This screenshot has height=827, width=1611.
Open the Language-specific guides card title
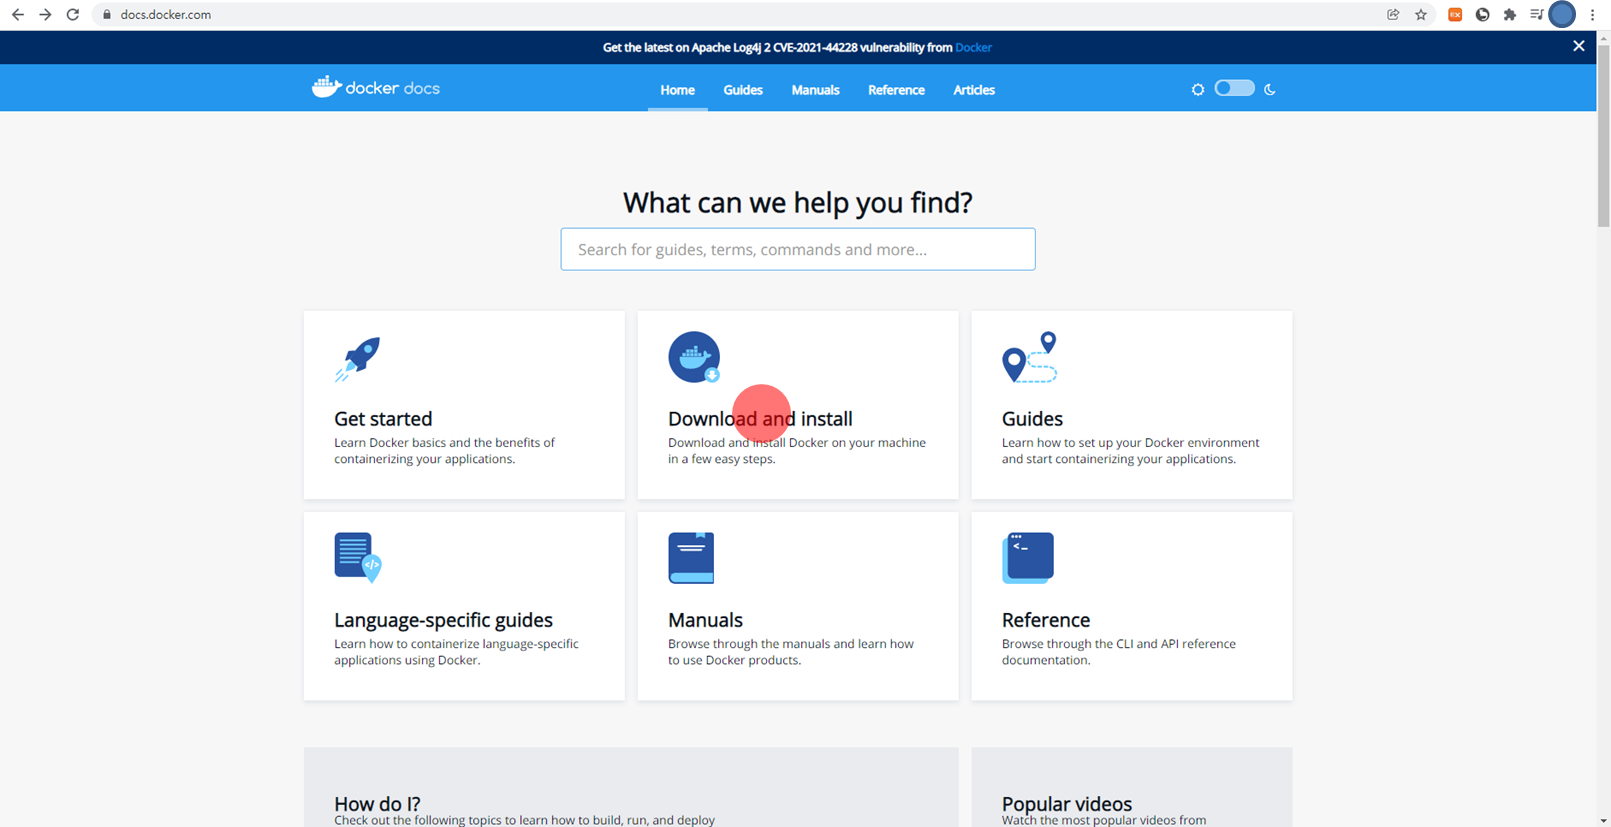[x=443, y=620]
